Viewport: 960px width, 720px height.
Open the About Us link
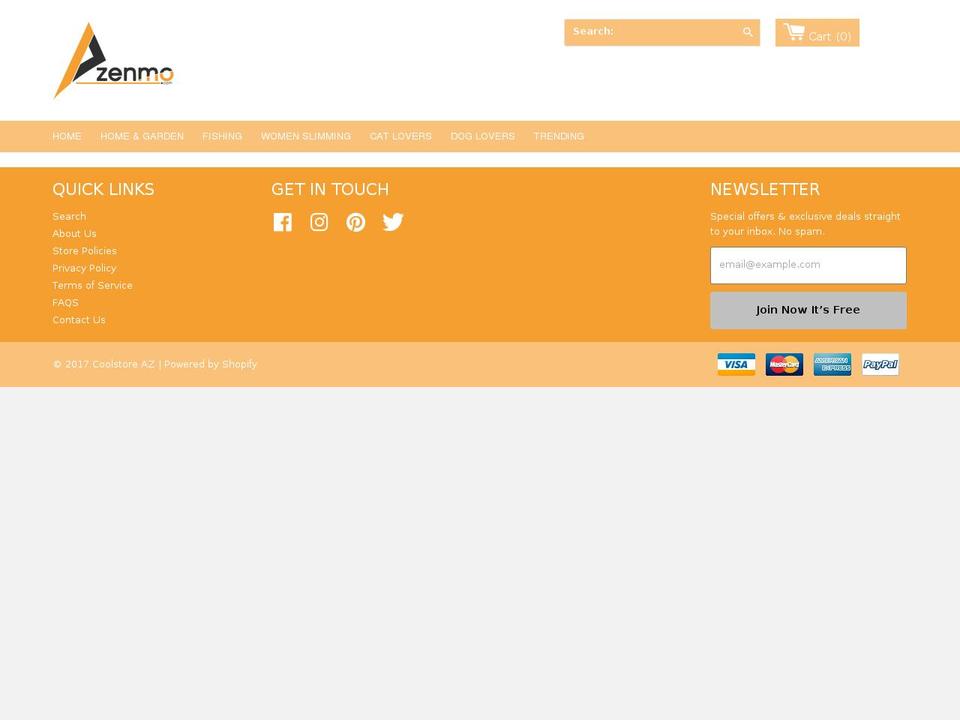pyautogui.click(x=74, y=233)
